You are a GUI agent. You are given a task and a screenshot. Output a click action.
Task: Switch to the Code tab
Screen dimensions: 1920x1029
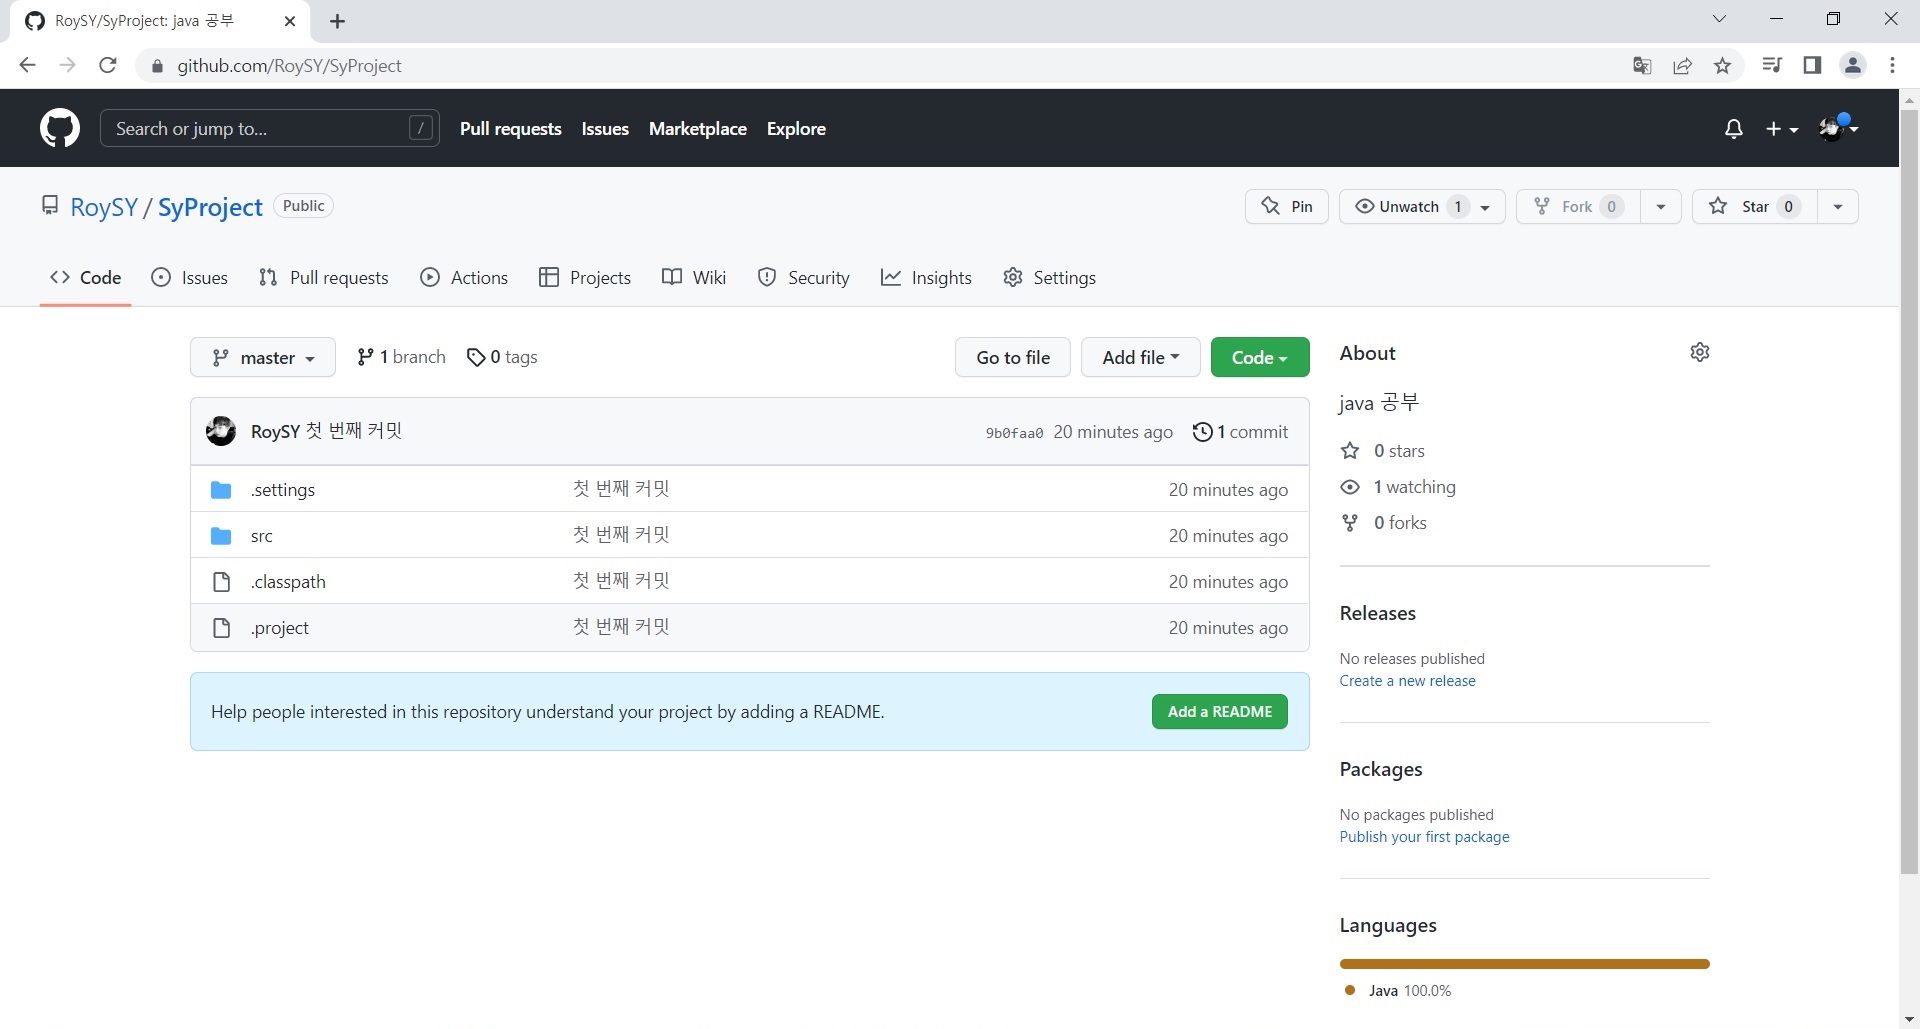[x=86, y=278]
